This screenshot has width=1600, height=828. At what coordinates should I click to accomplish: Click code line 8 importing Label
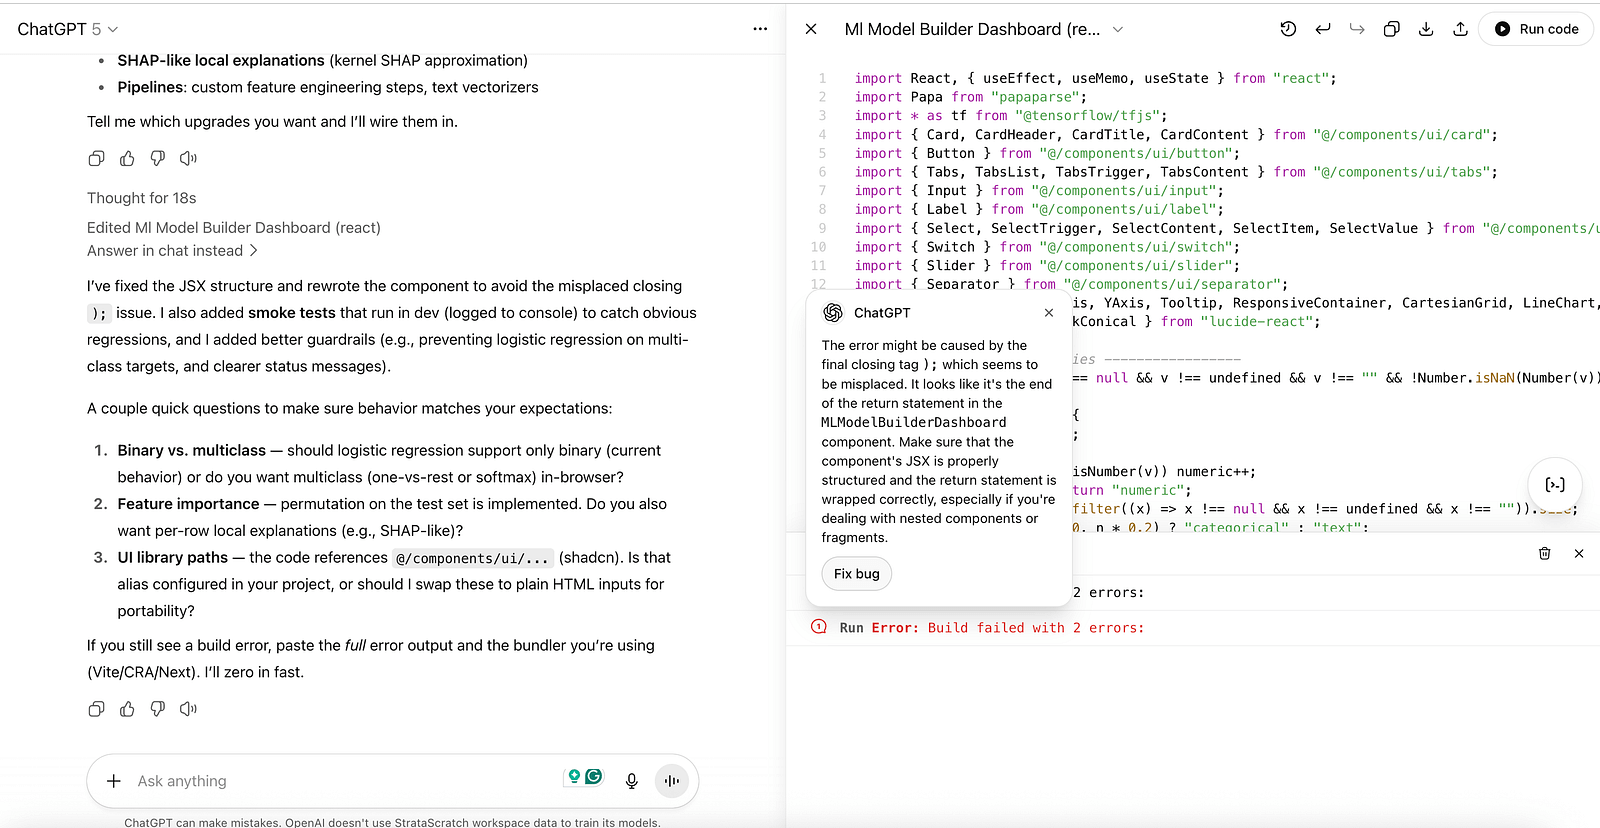tap(1039, 210)
